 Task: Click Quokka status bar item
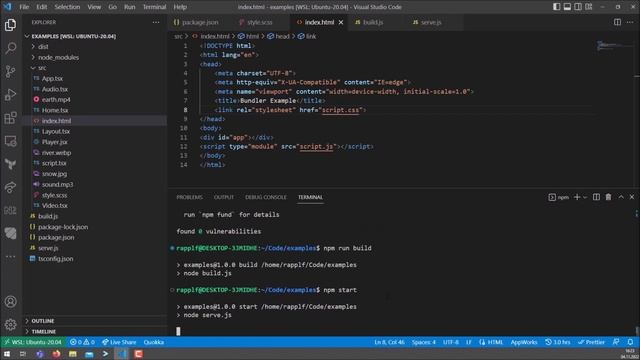click(154, 342)
